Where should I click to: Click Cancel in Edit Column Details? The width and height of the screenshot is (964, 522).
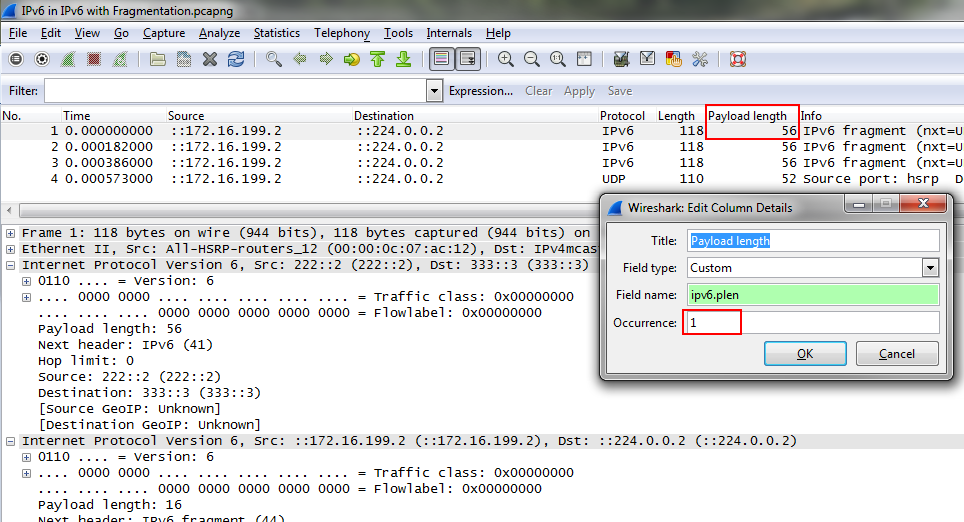(897, 354)
